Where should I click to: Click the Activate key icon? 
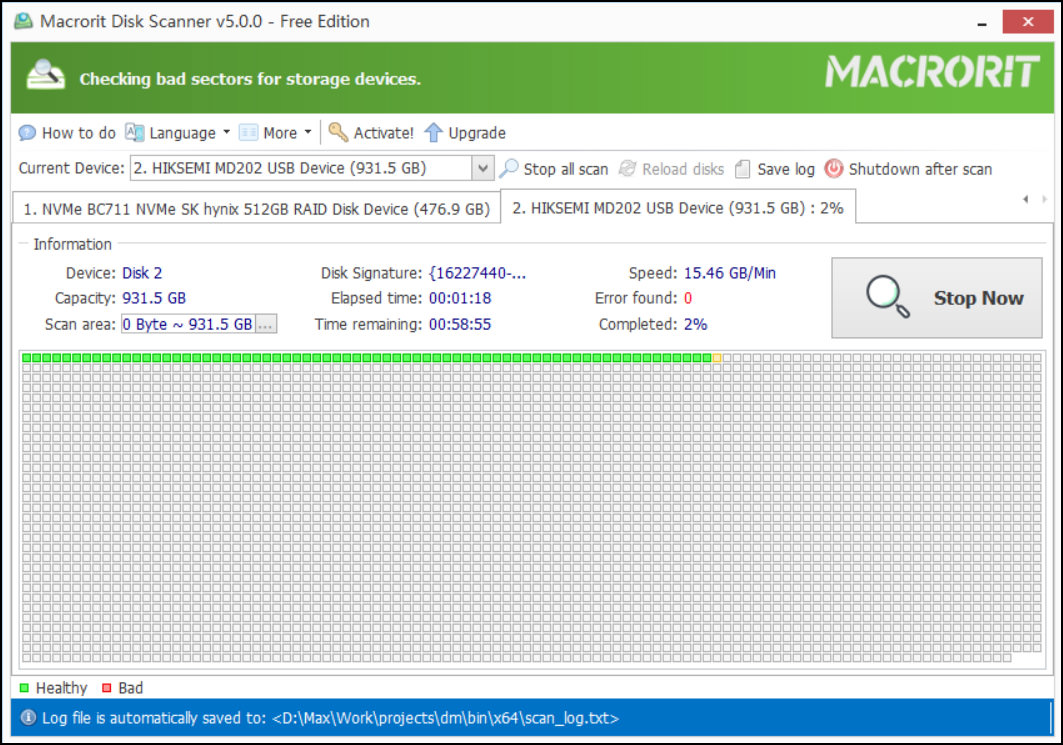point(338,132)
